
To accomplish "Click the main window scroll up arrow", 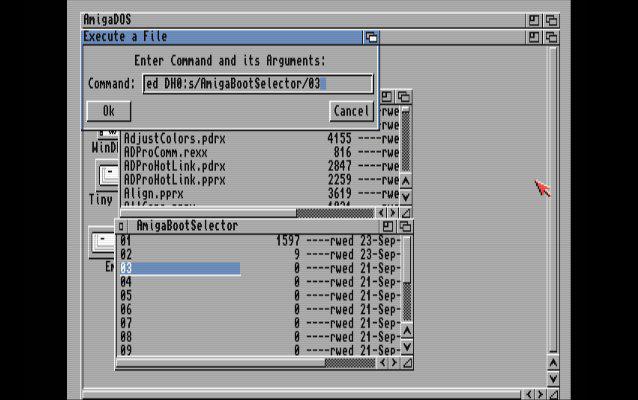I will click(x=553, y=363).
